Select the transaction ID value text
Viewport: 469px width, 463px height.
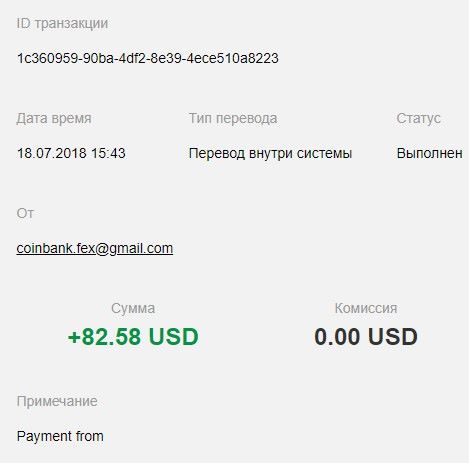click(x=148, y=58)
